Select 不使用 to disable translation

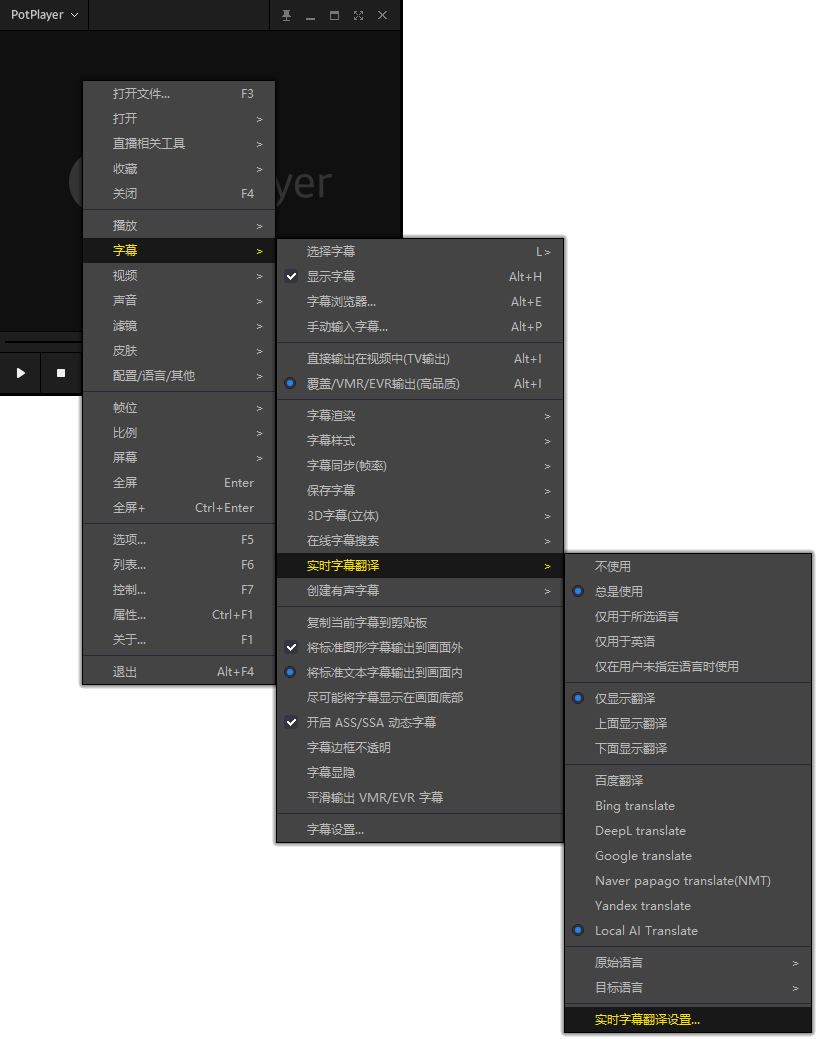click(x=688, y=567)
